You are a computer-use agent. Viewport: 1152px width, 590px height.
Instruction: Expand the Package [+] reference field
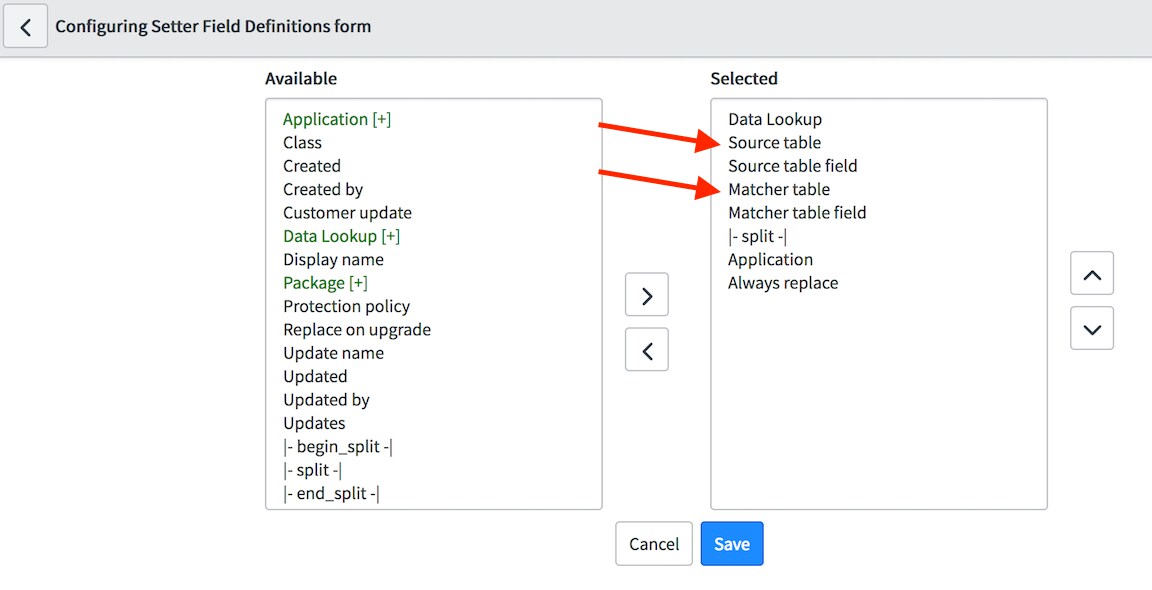[325, 283]
